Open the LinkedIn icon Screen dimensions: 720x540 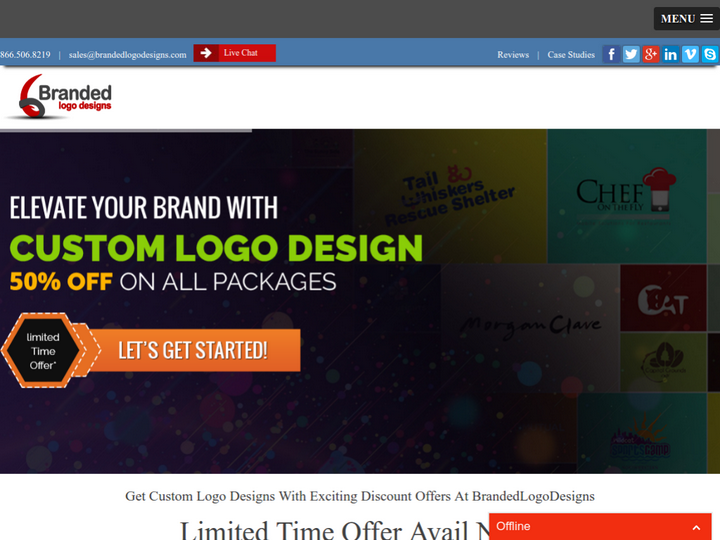tap(670, 54)
